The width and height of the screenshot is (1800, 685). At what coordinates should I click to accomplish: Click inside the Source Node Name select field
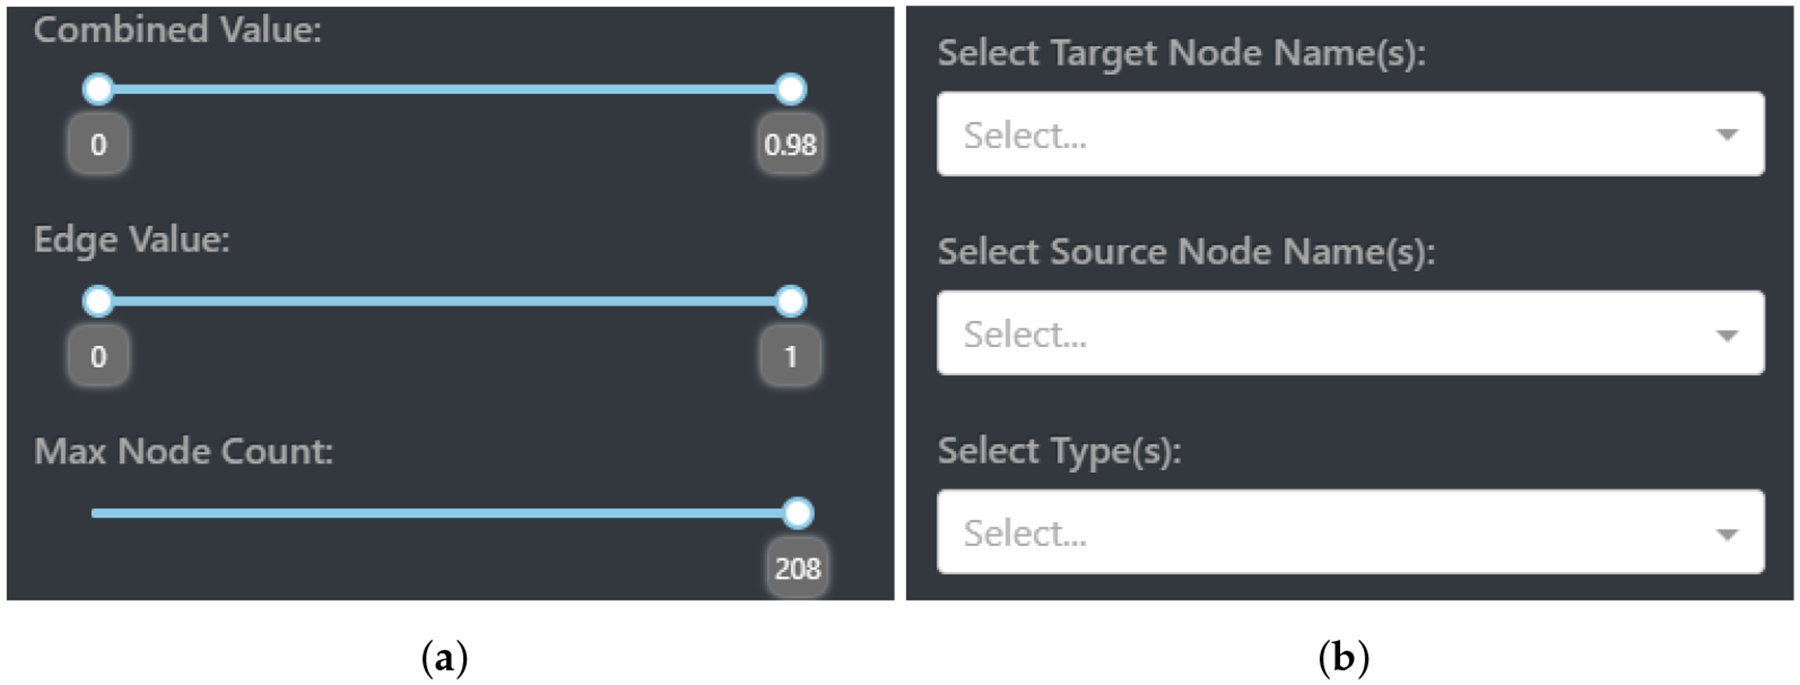[1350, 333]
